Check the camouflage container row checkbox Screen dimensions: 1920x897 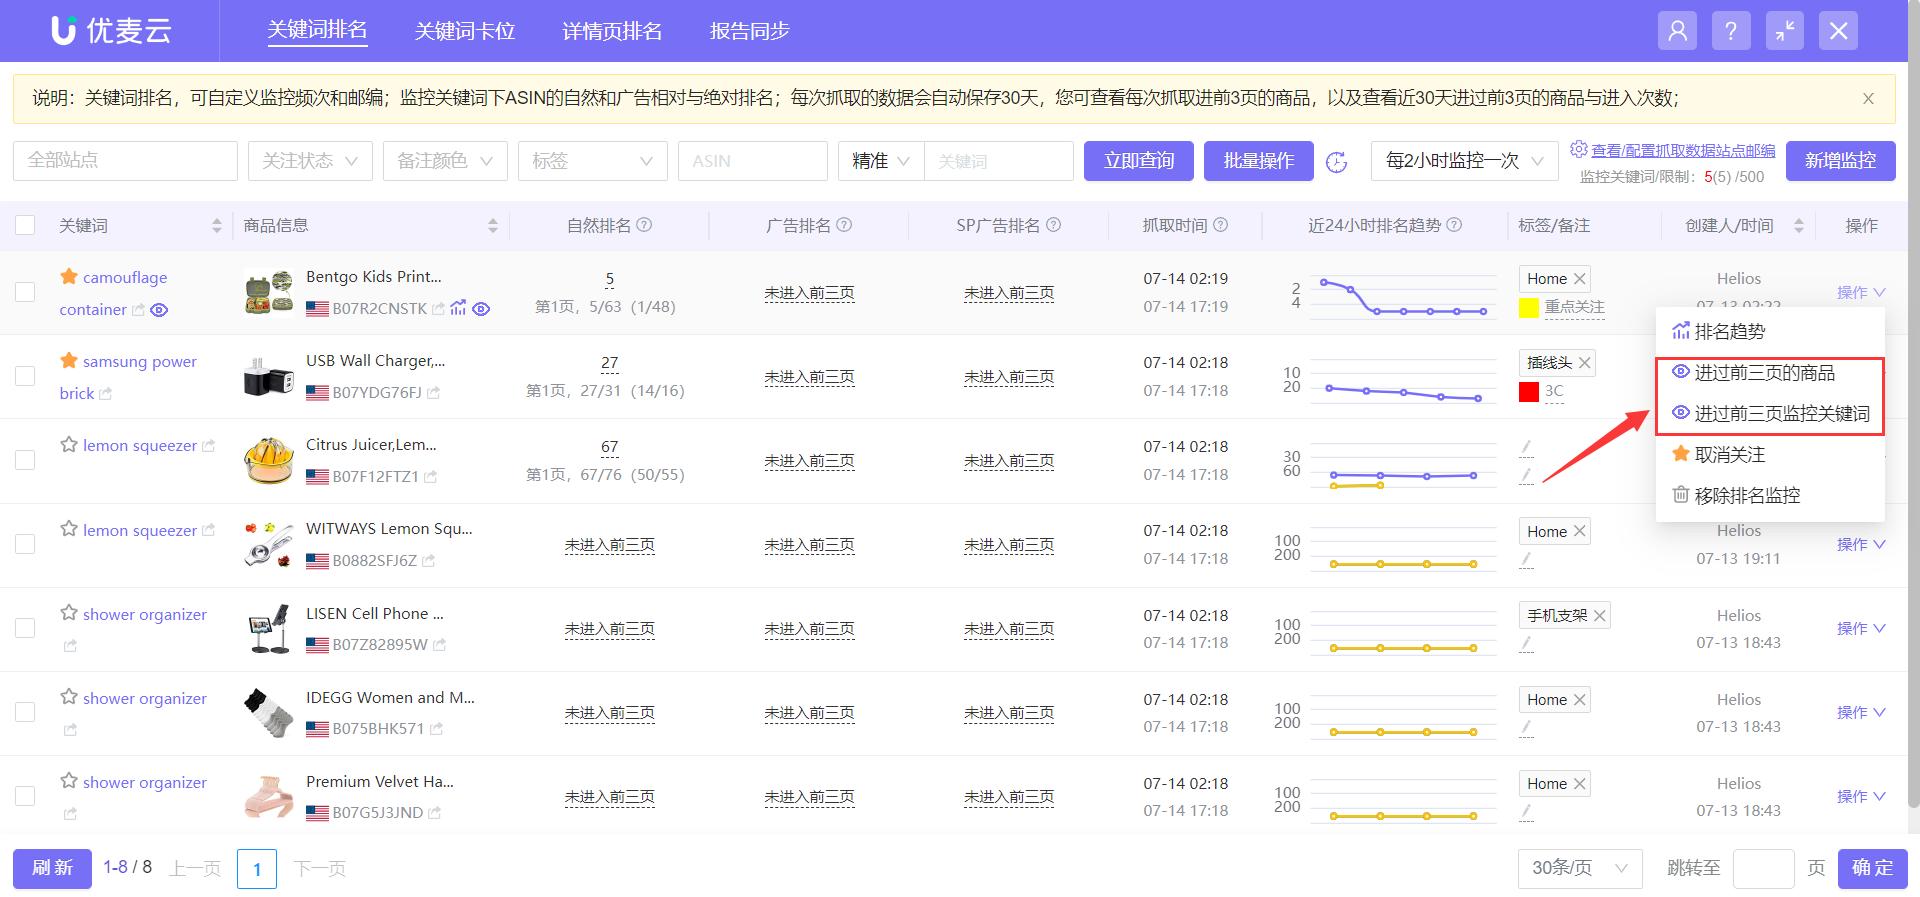point(25,292)
